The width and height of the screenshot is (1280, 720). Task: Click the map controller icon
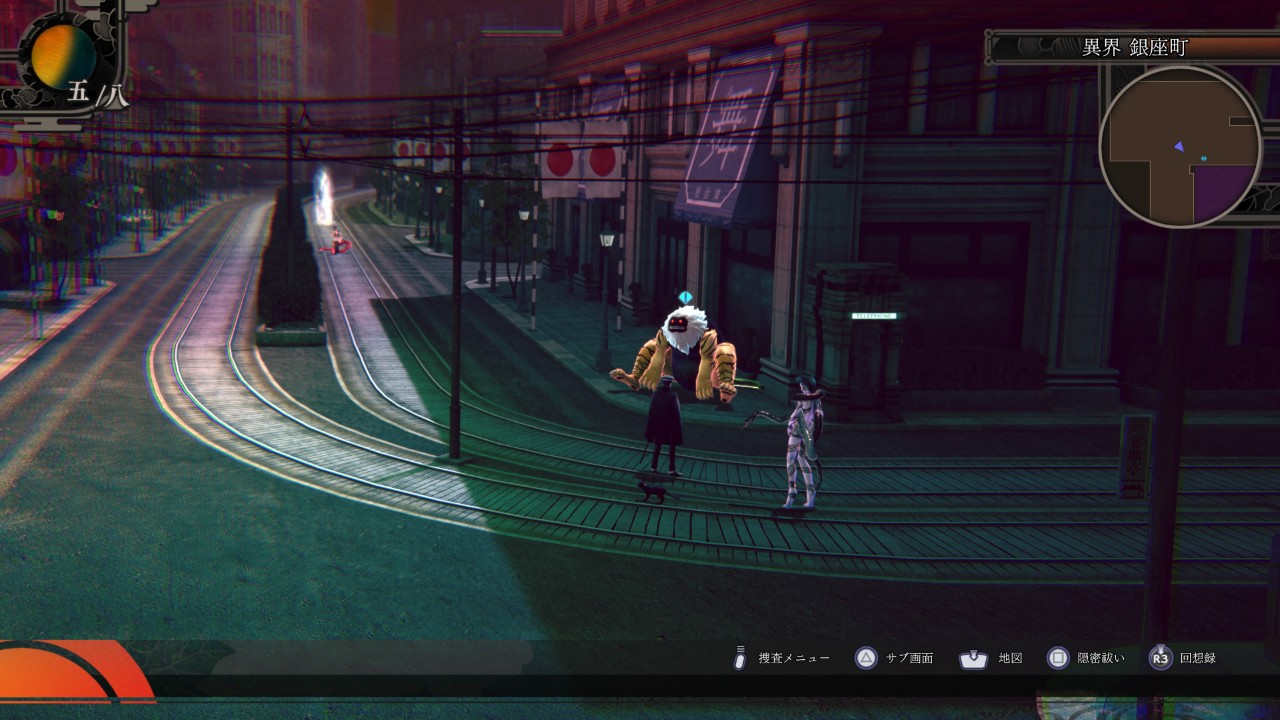(x=973, y=659)
